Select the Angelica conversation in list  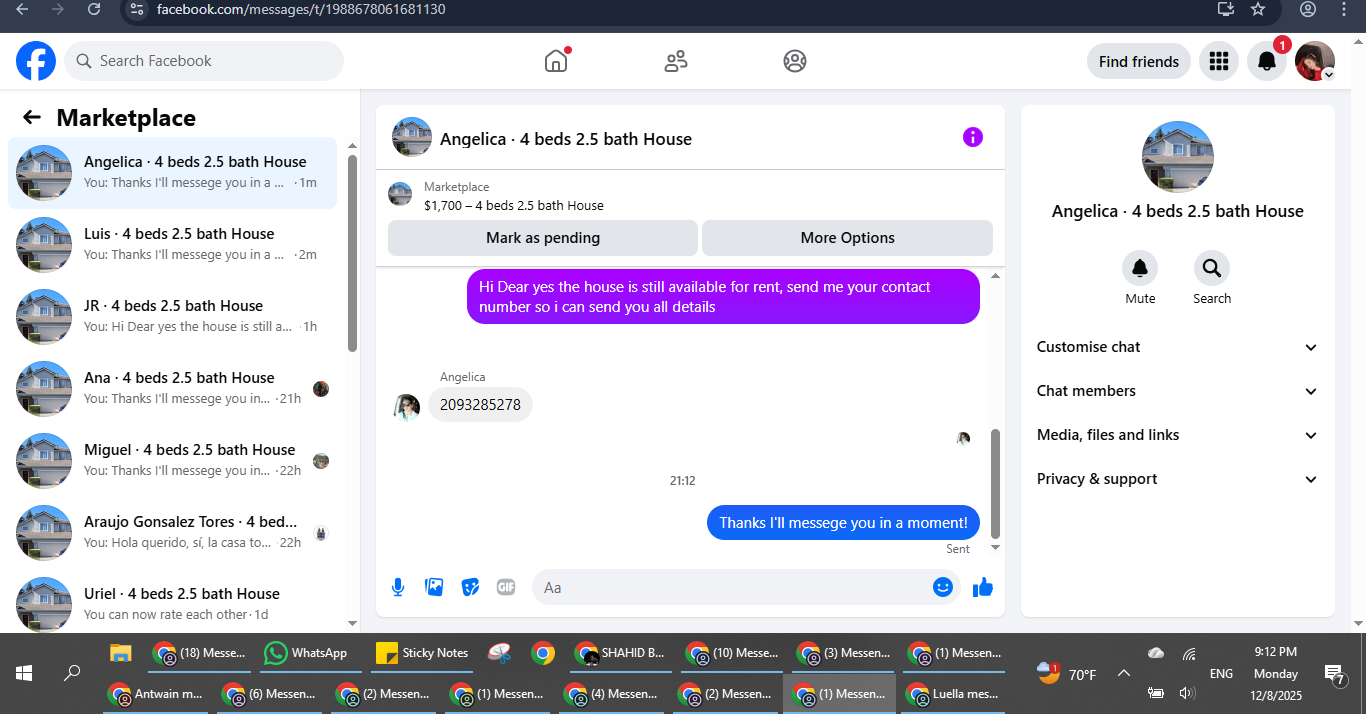click(172, 172)
